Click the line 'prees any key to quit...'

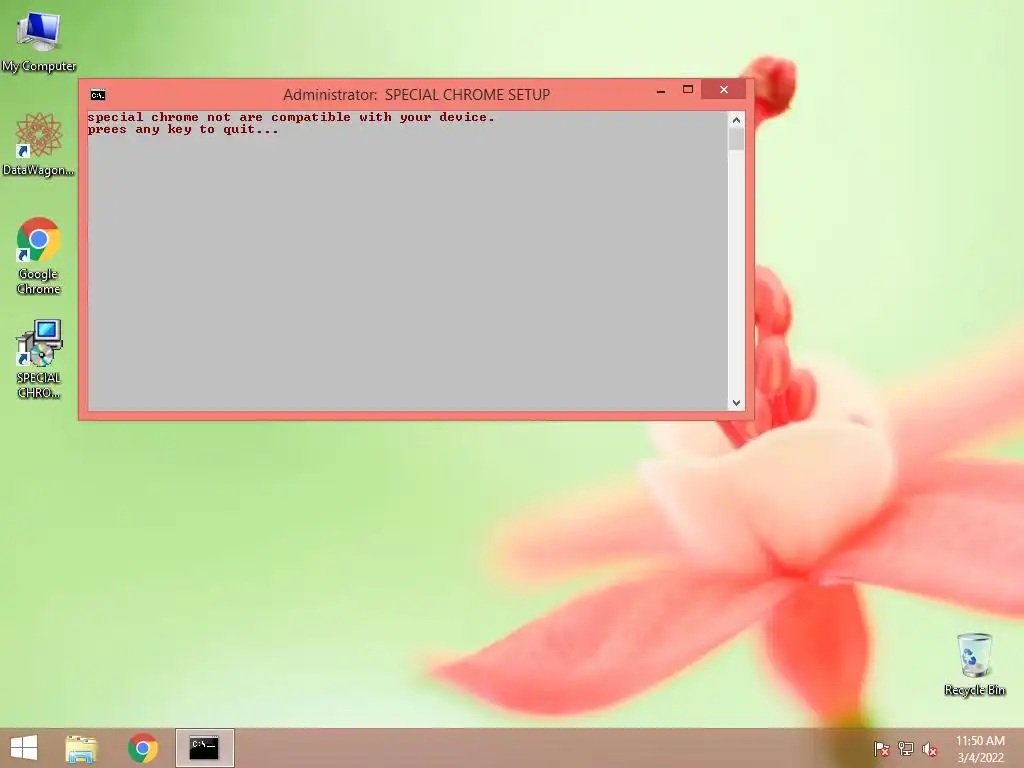183,129
